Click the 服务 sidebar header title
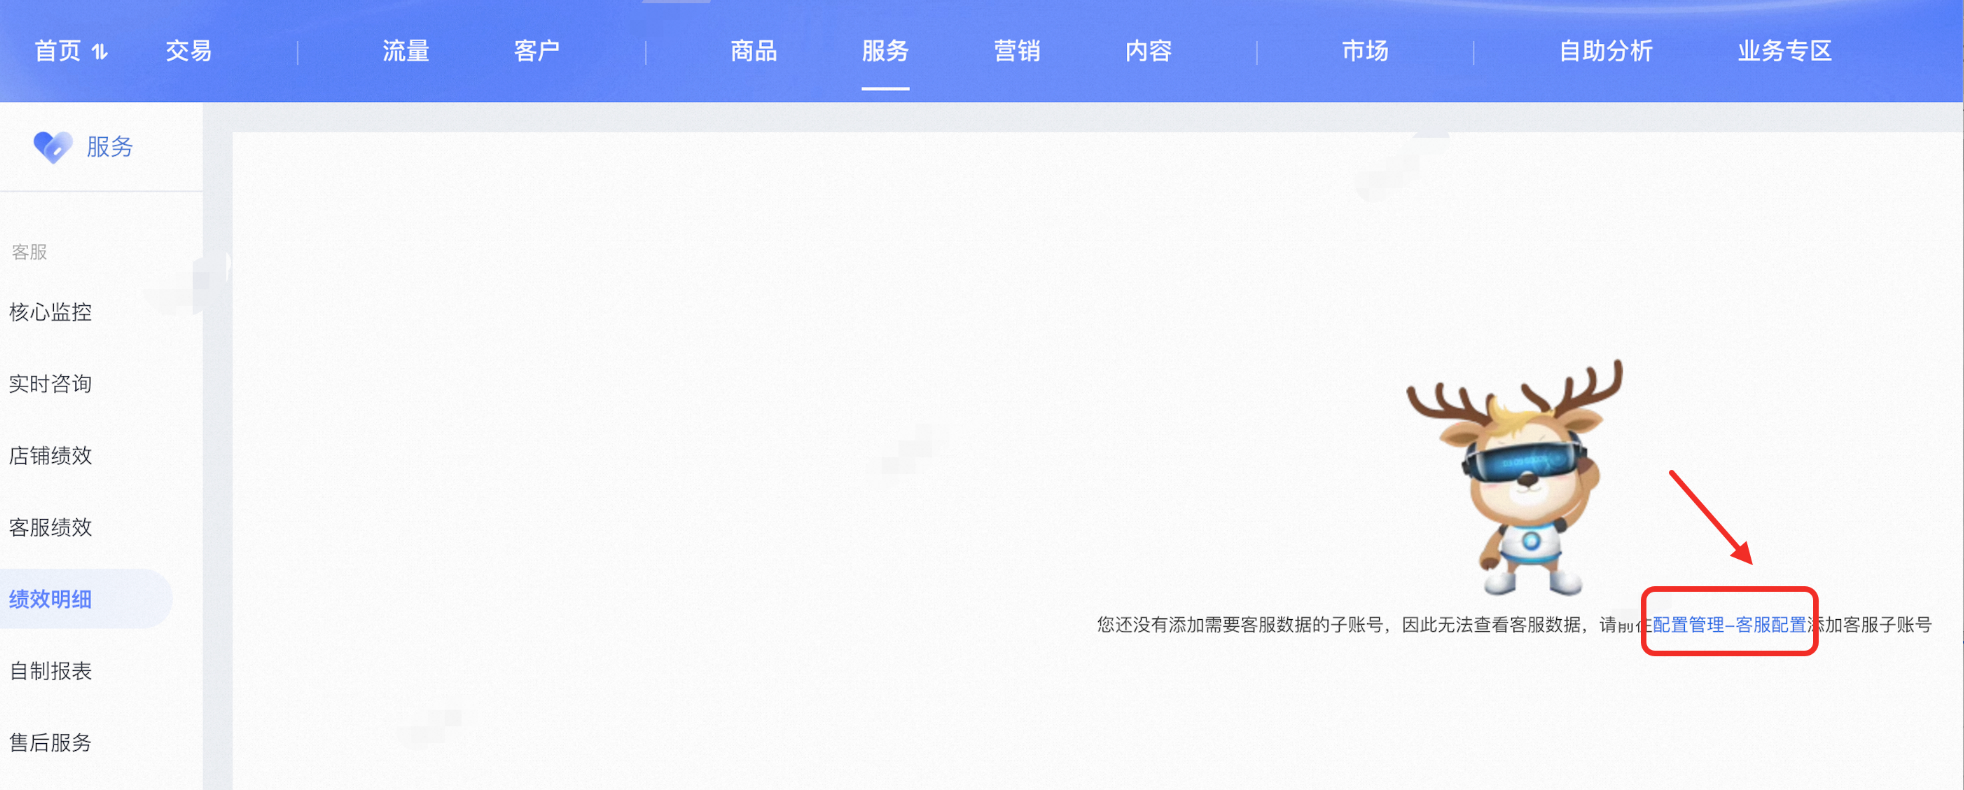This screenshot has height=790, width=1964. point(110,147)
